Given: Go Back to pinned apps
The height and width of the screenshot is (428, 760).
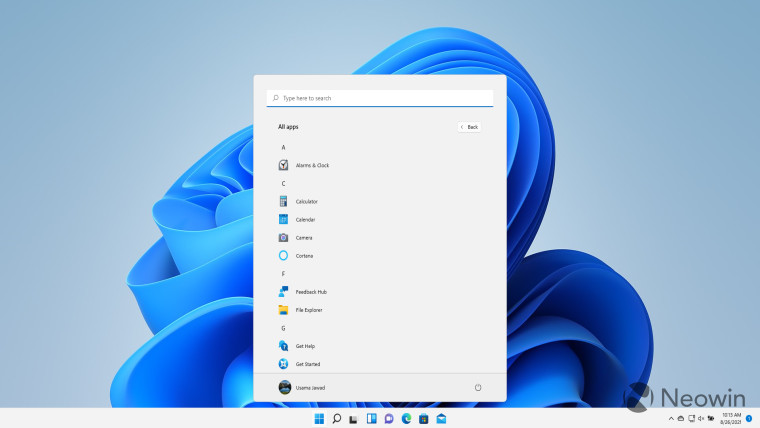Looking at the screenshot, I should pos(469,127).
